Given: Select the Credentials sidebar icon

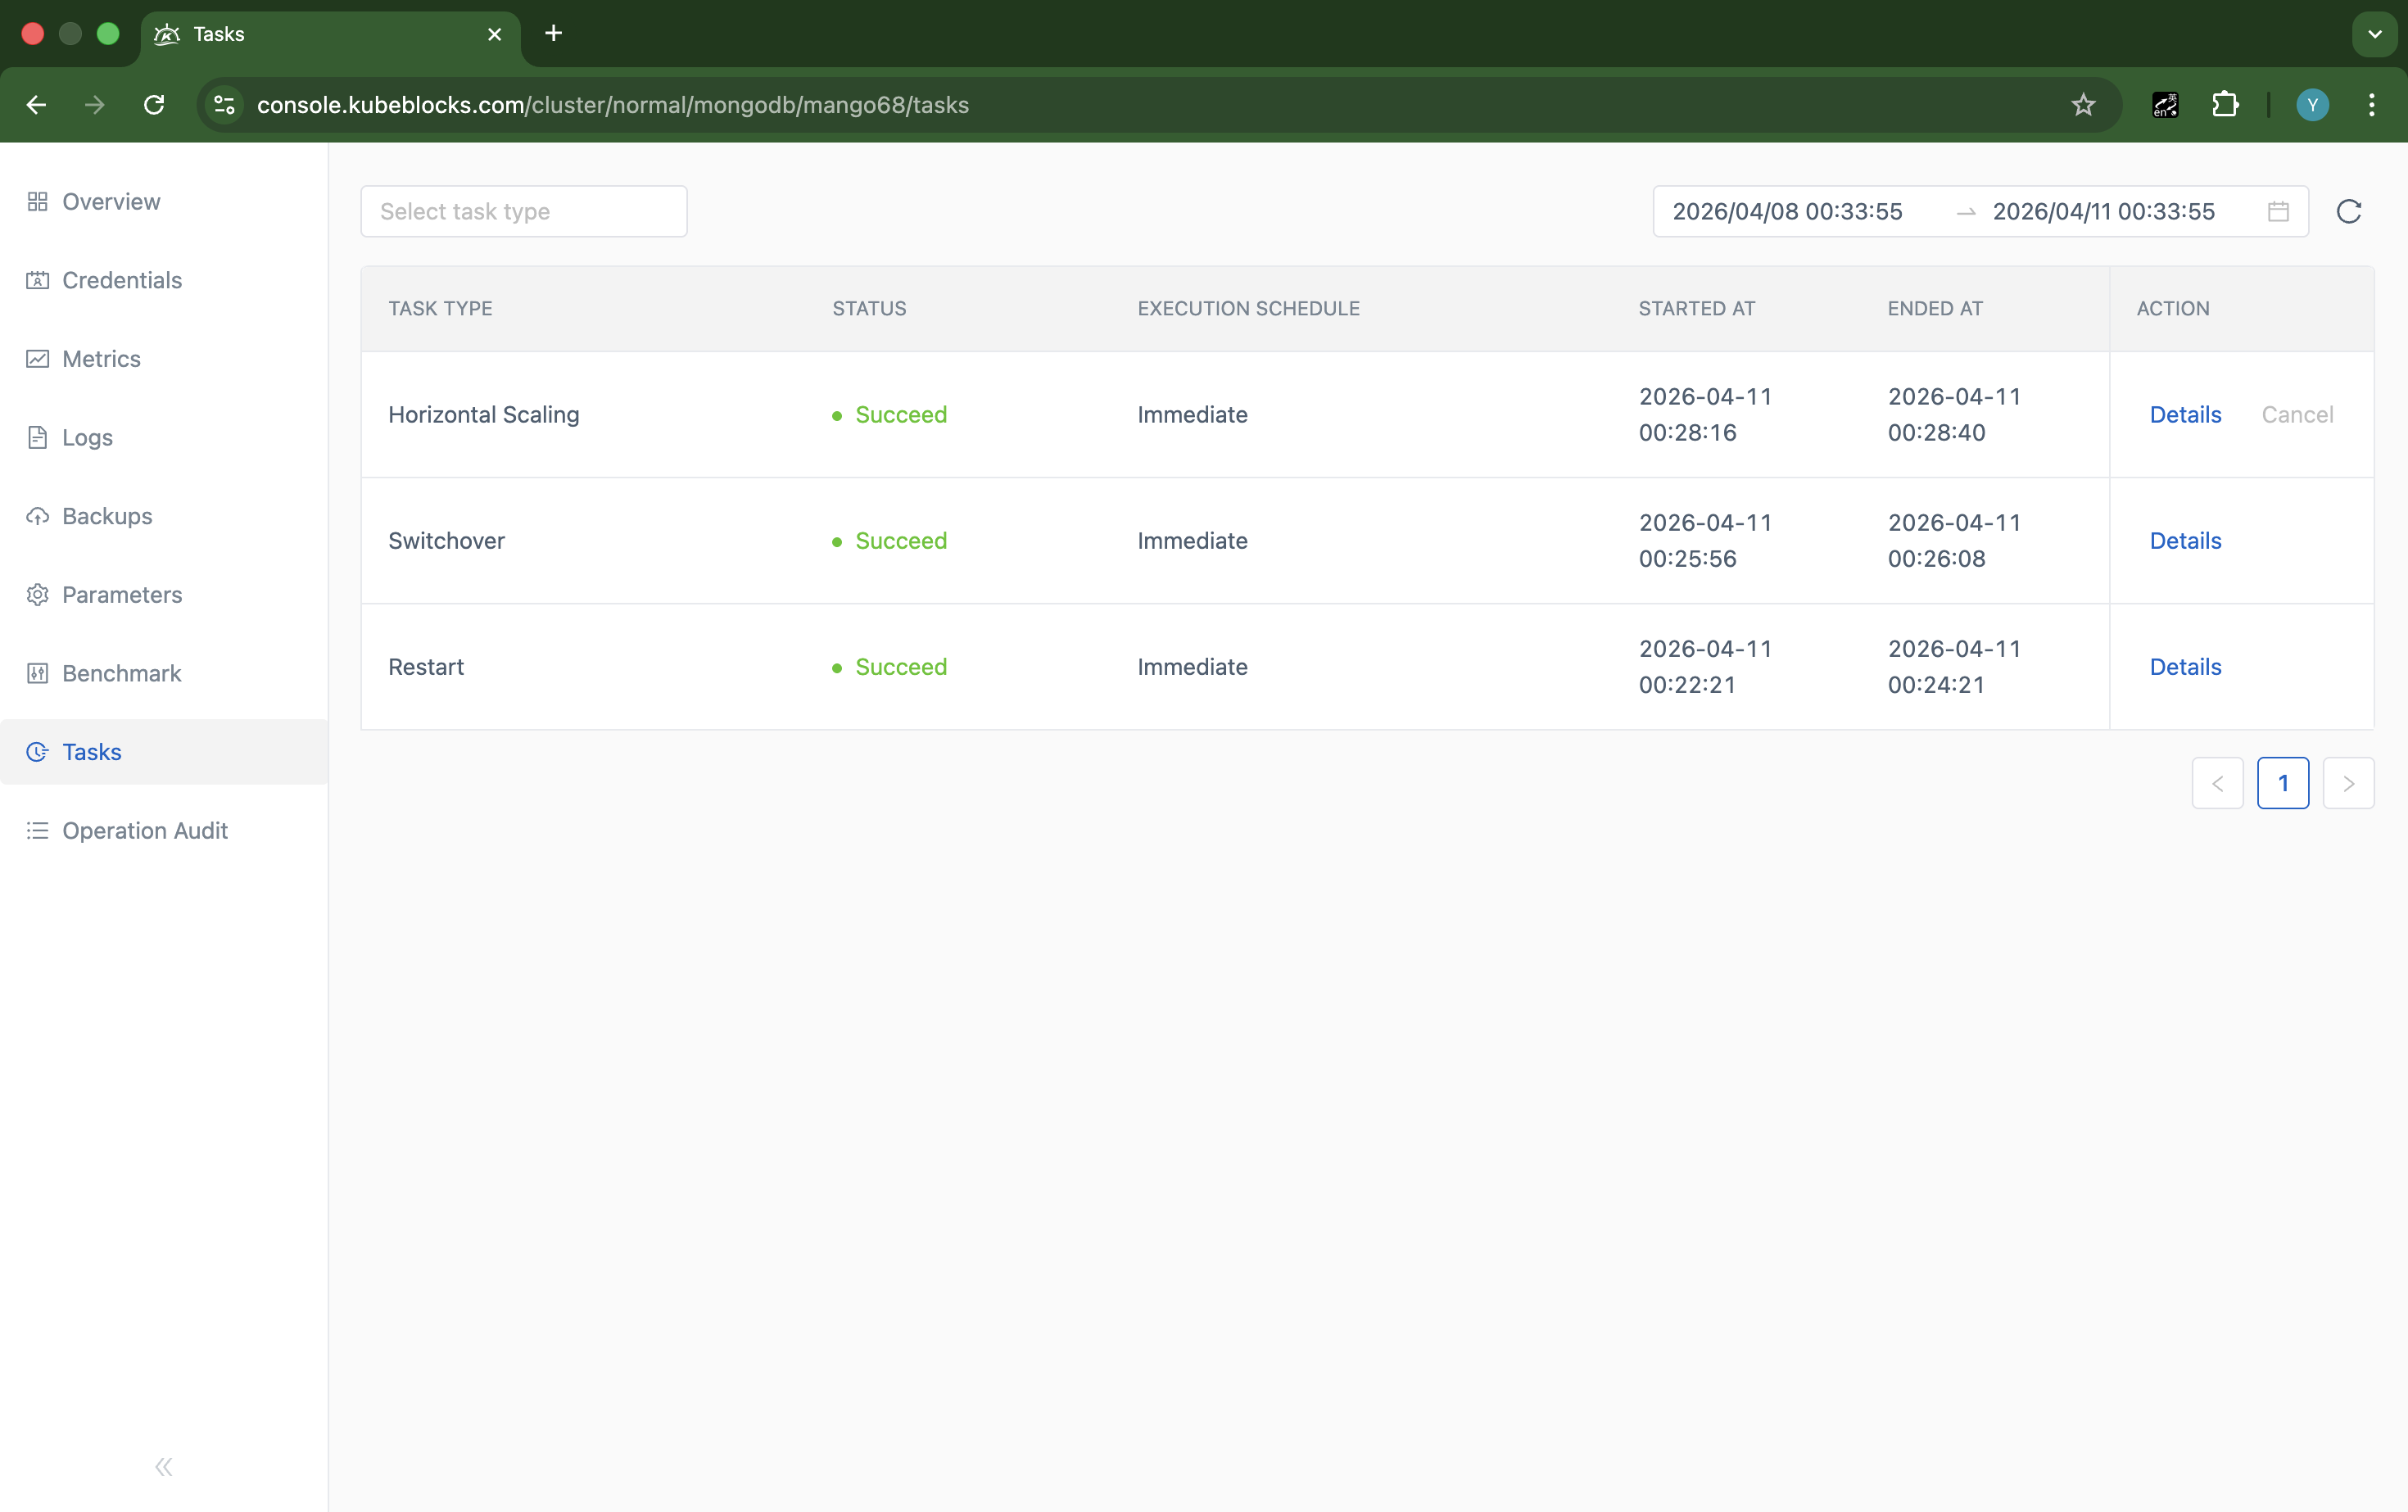Looking at the screenshot, I should click(38, 280).
